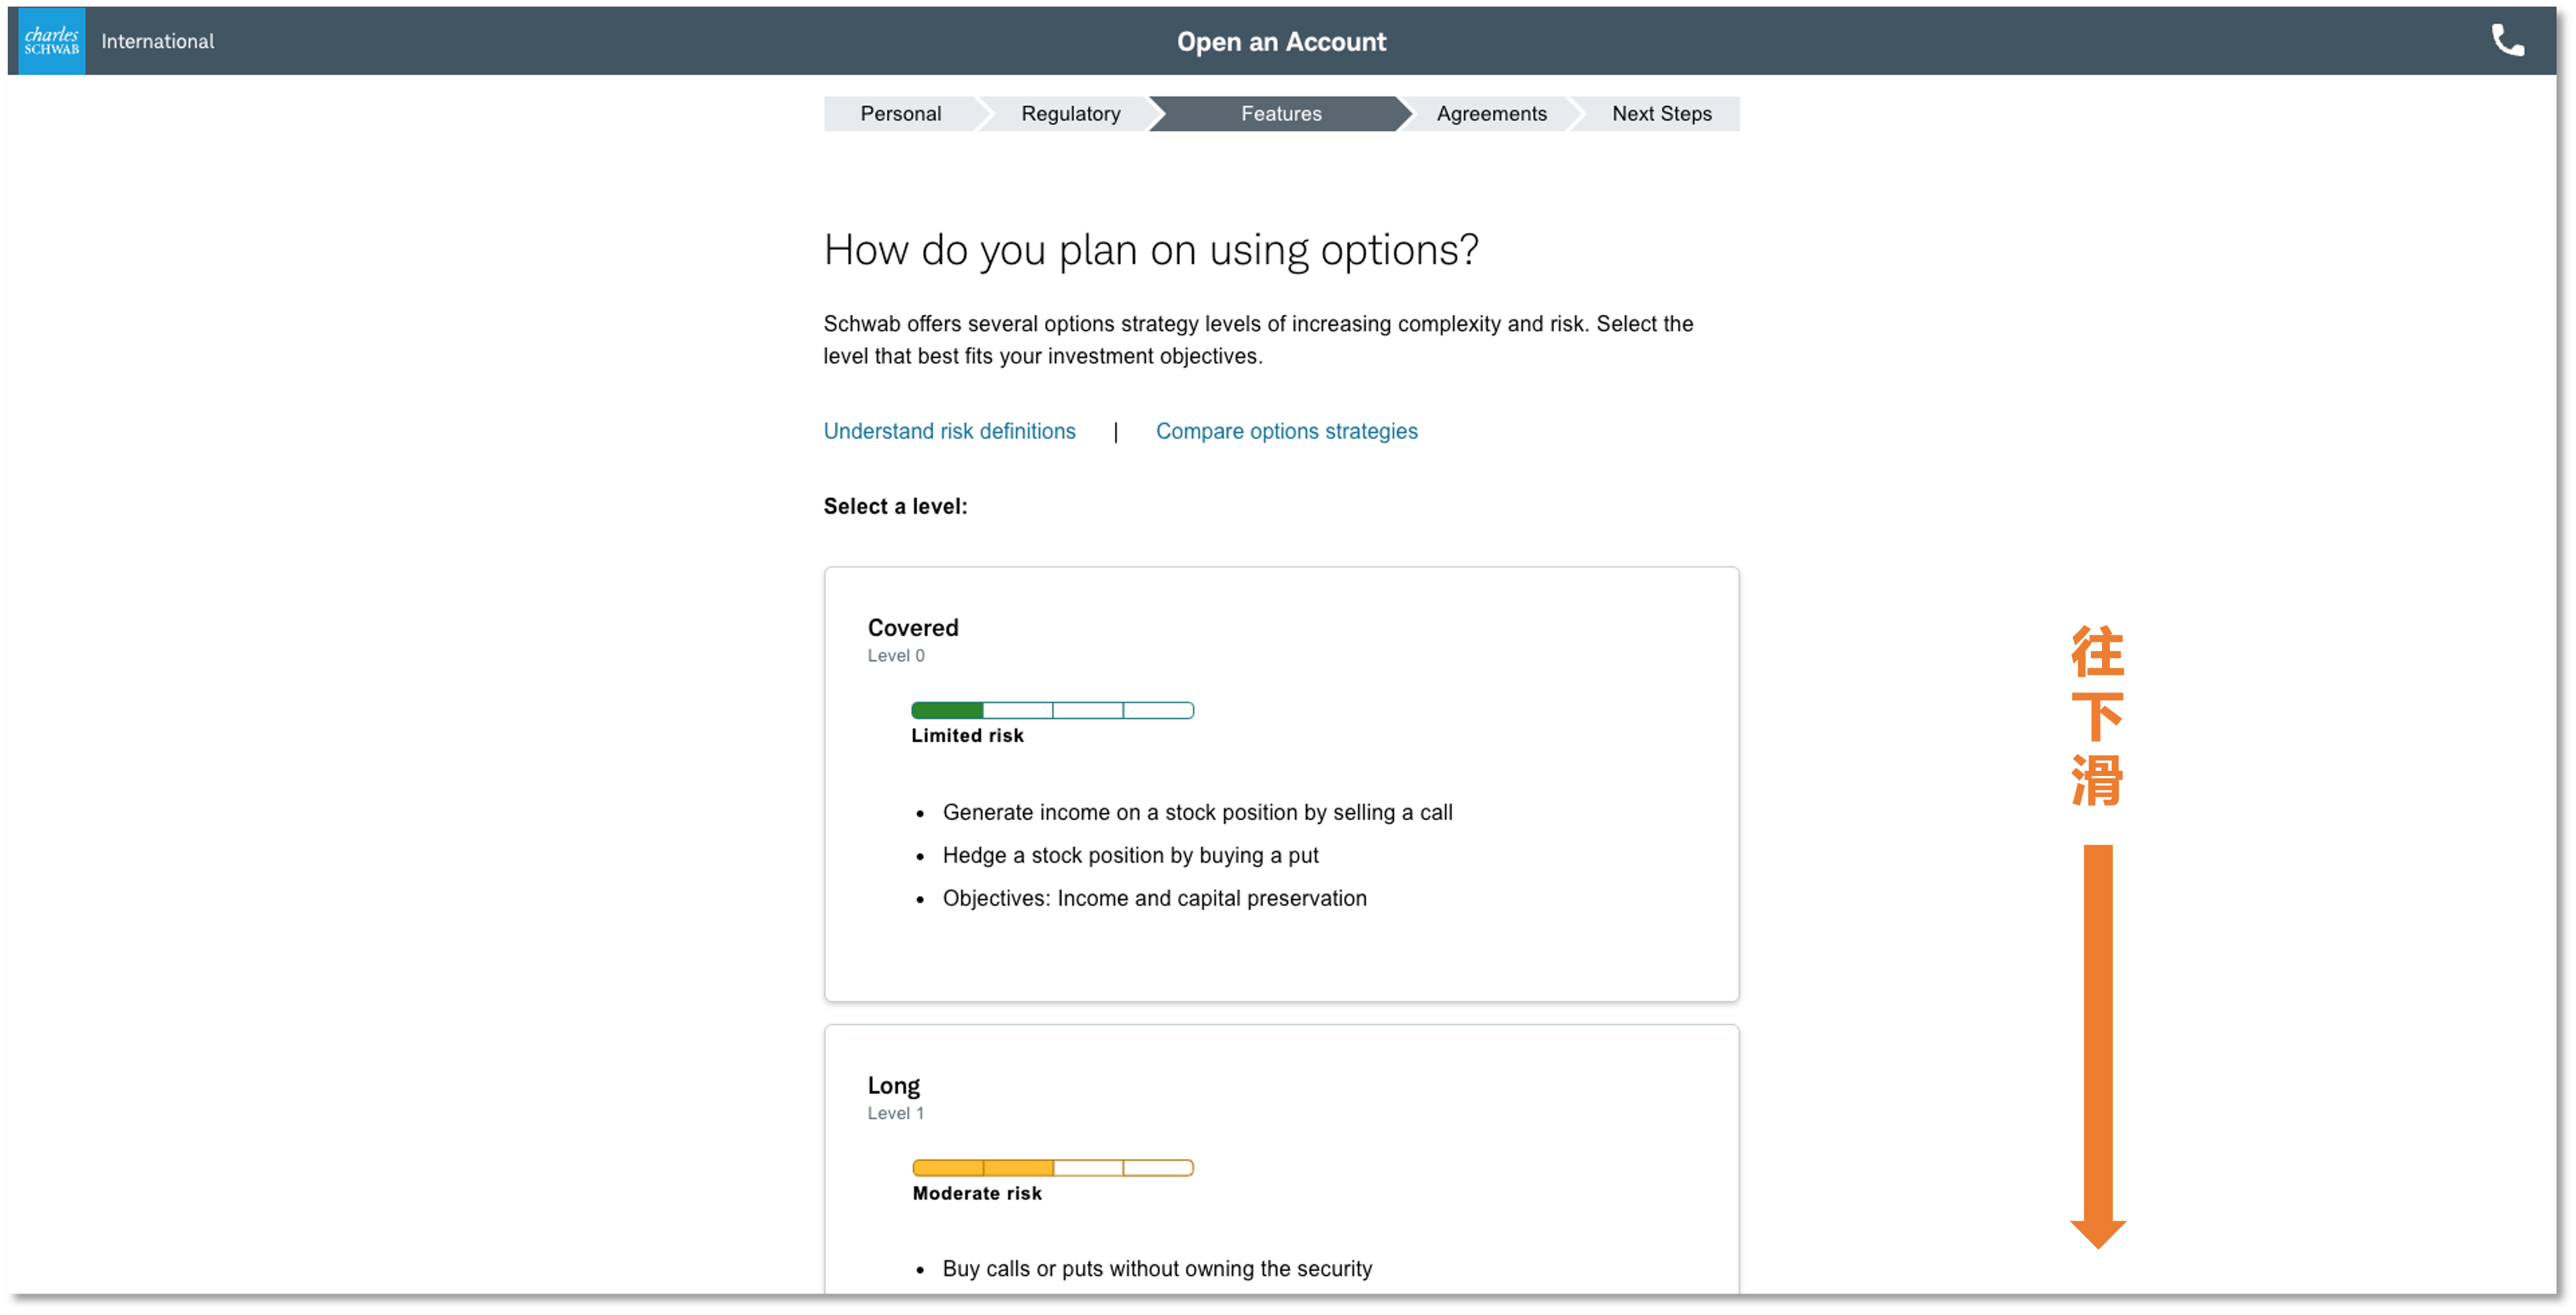Click the Charles Schwab logo

click(51, 41)
